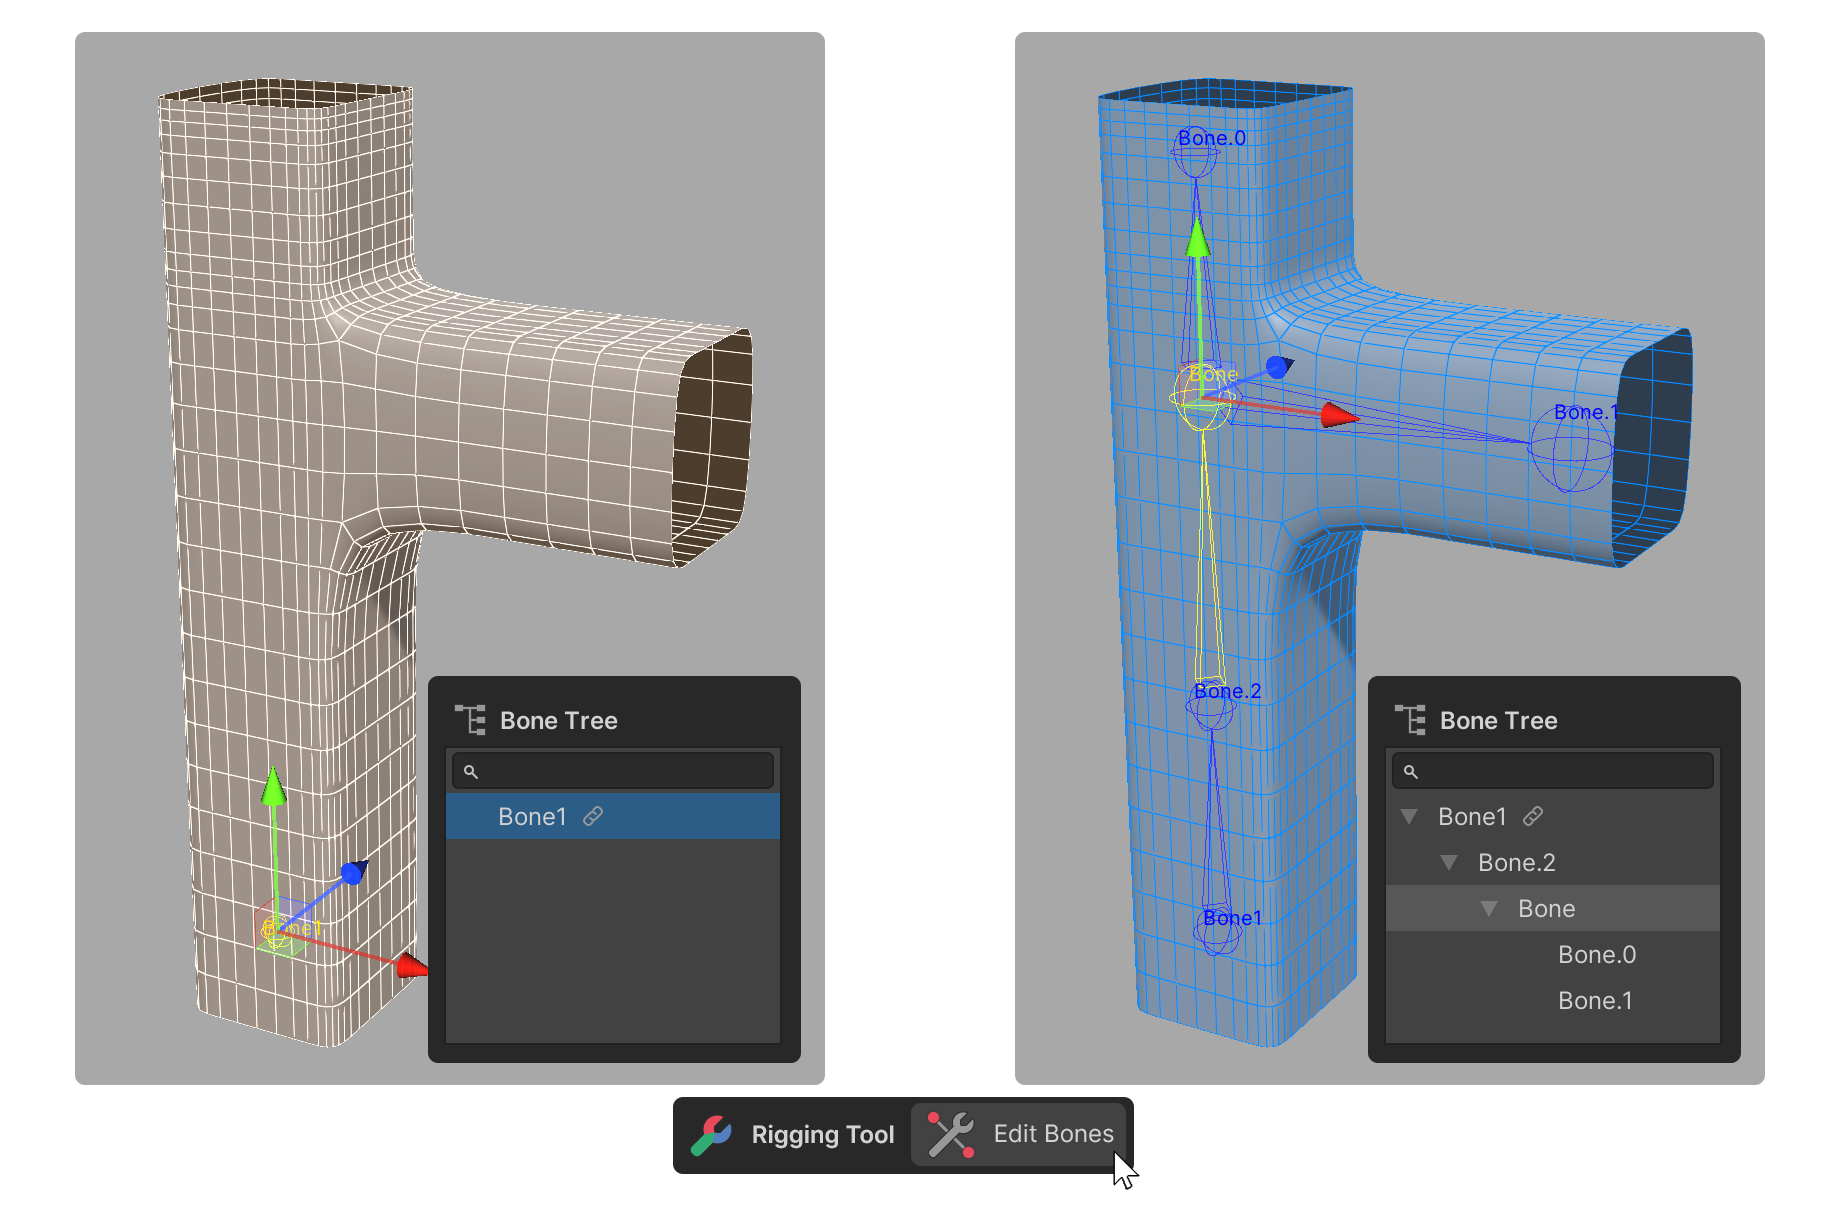Click link icon next to Bone1 in right tree

click(1533, 817)
